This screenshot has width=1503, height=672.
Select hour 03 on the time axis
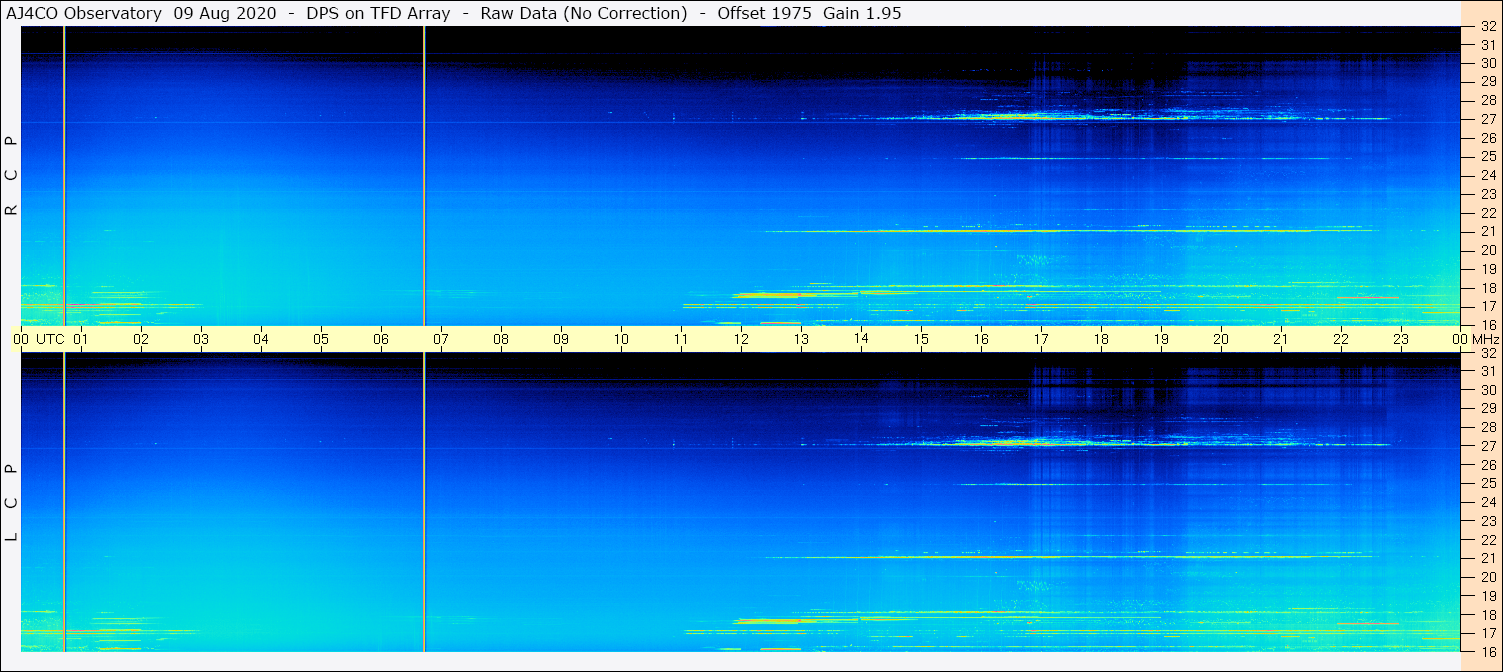pyautogui.click(x=201, y=339)
